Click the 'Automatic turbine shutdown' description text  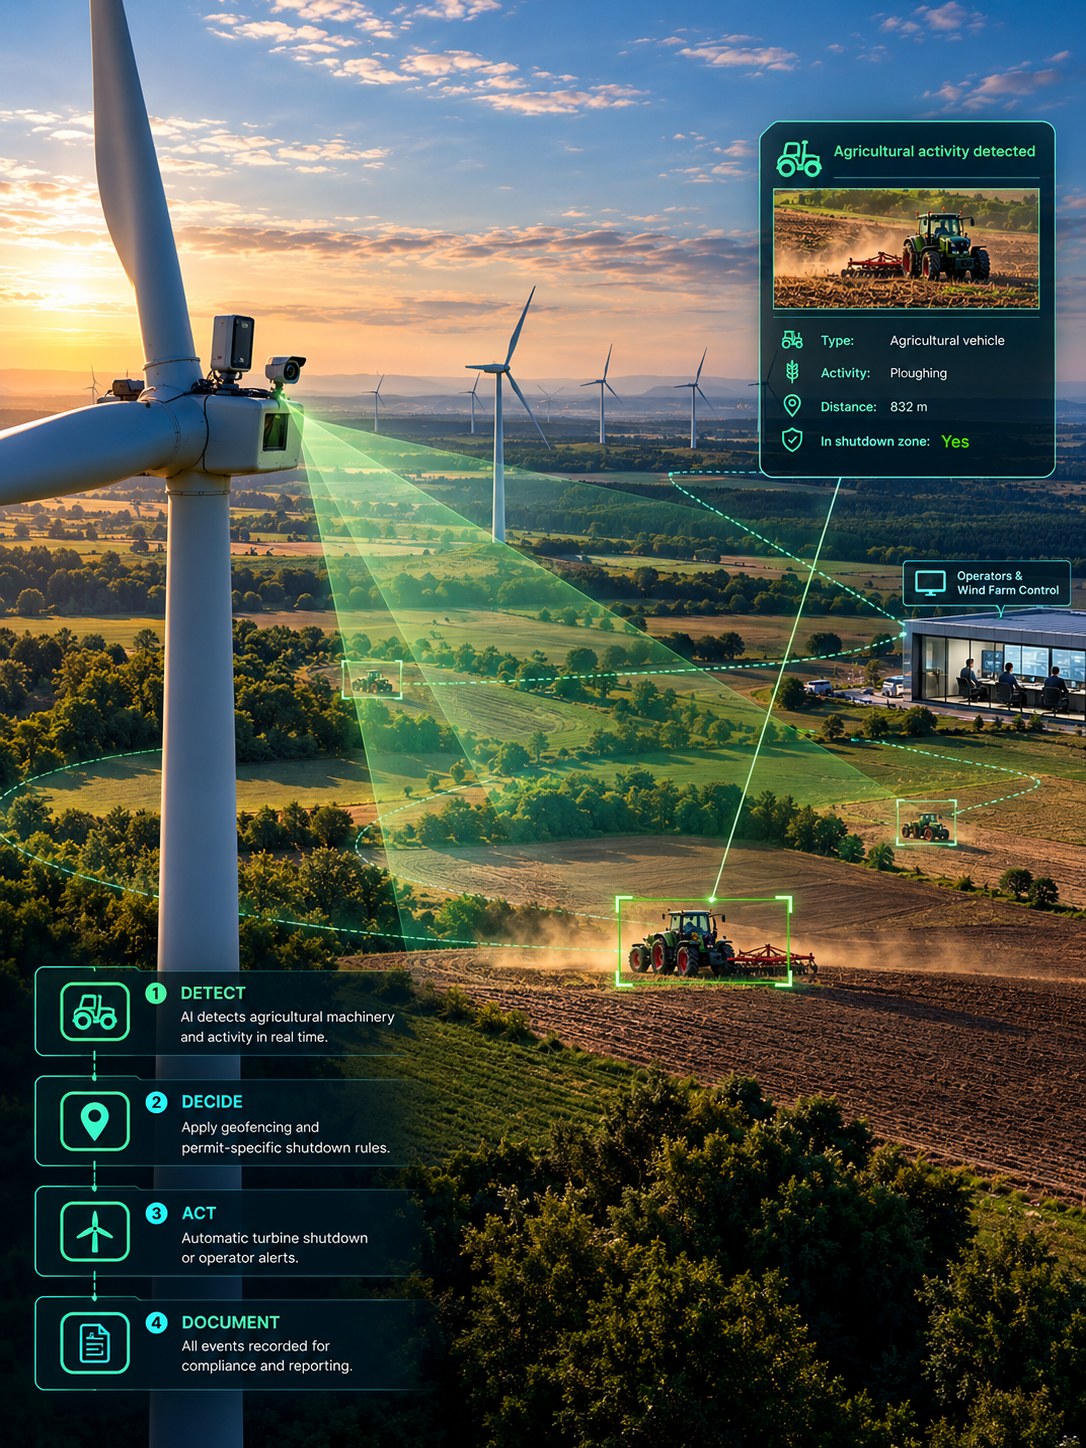point(275,1238)
